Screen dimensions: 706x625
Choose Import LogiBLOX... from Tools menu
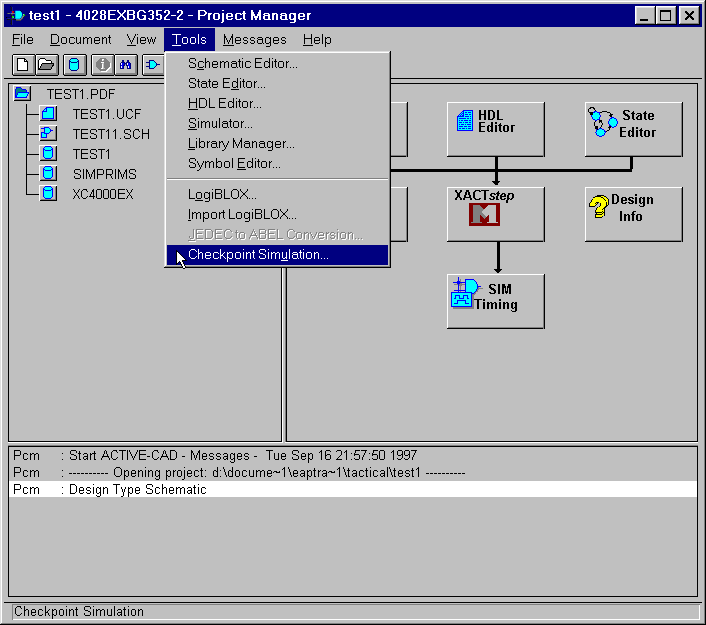point(277,214)
